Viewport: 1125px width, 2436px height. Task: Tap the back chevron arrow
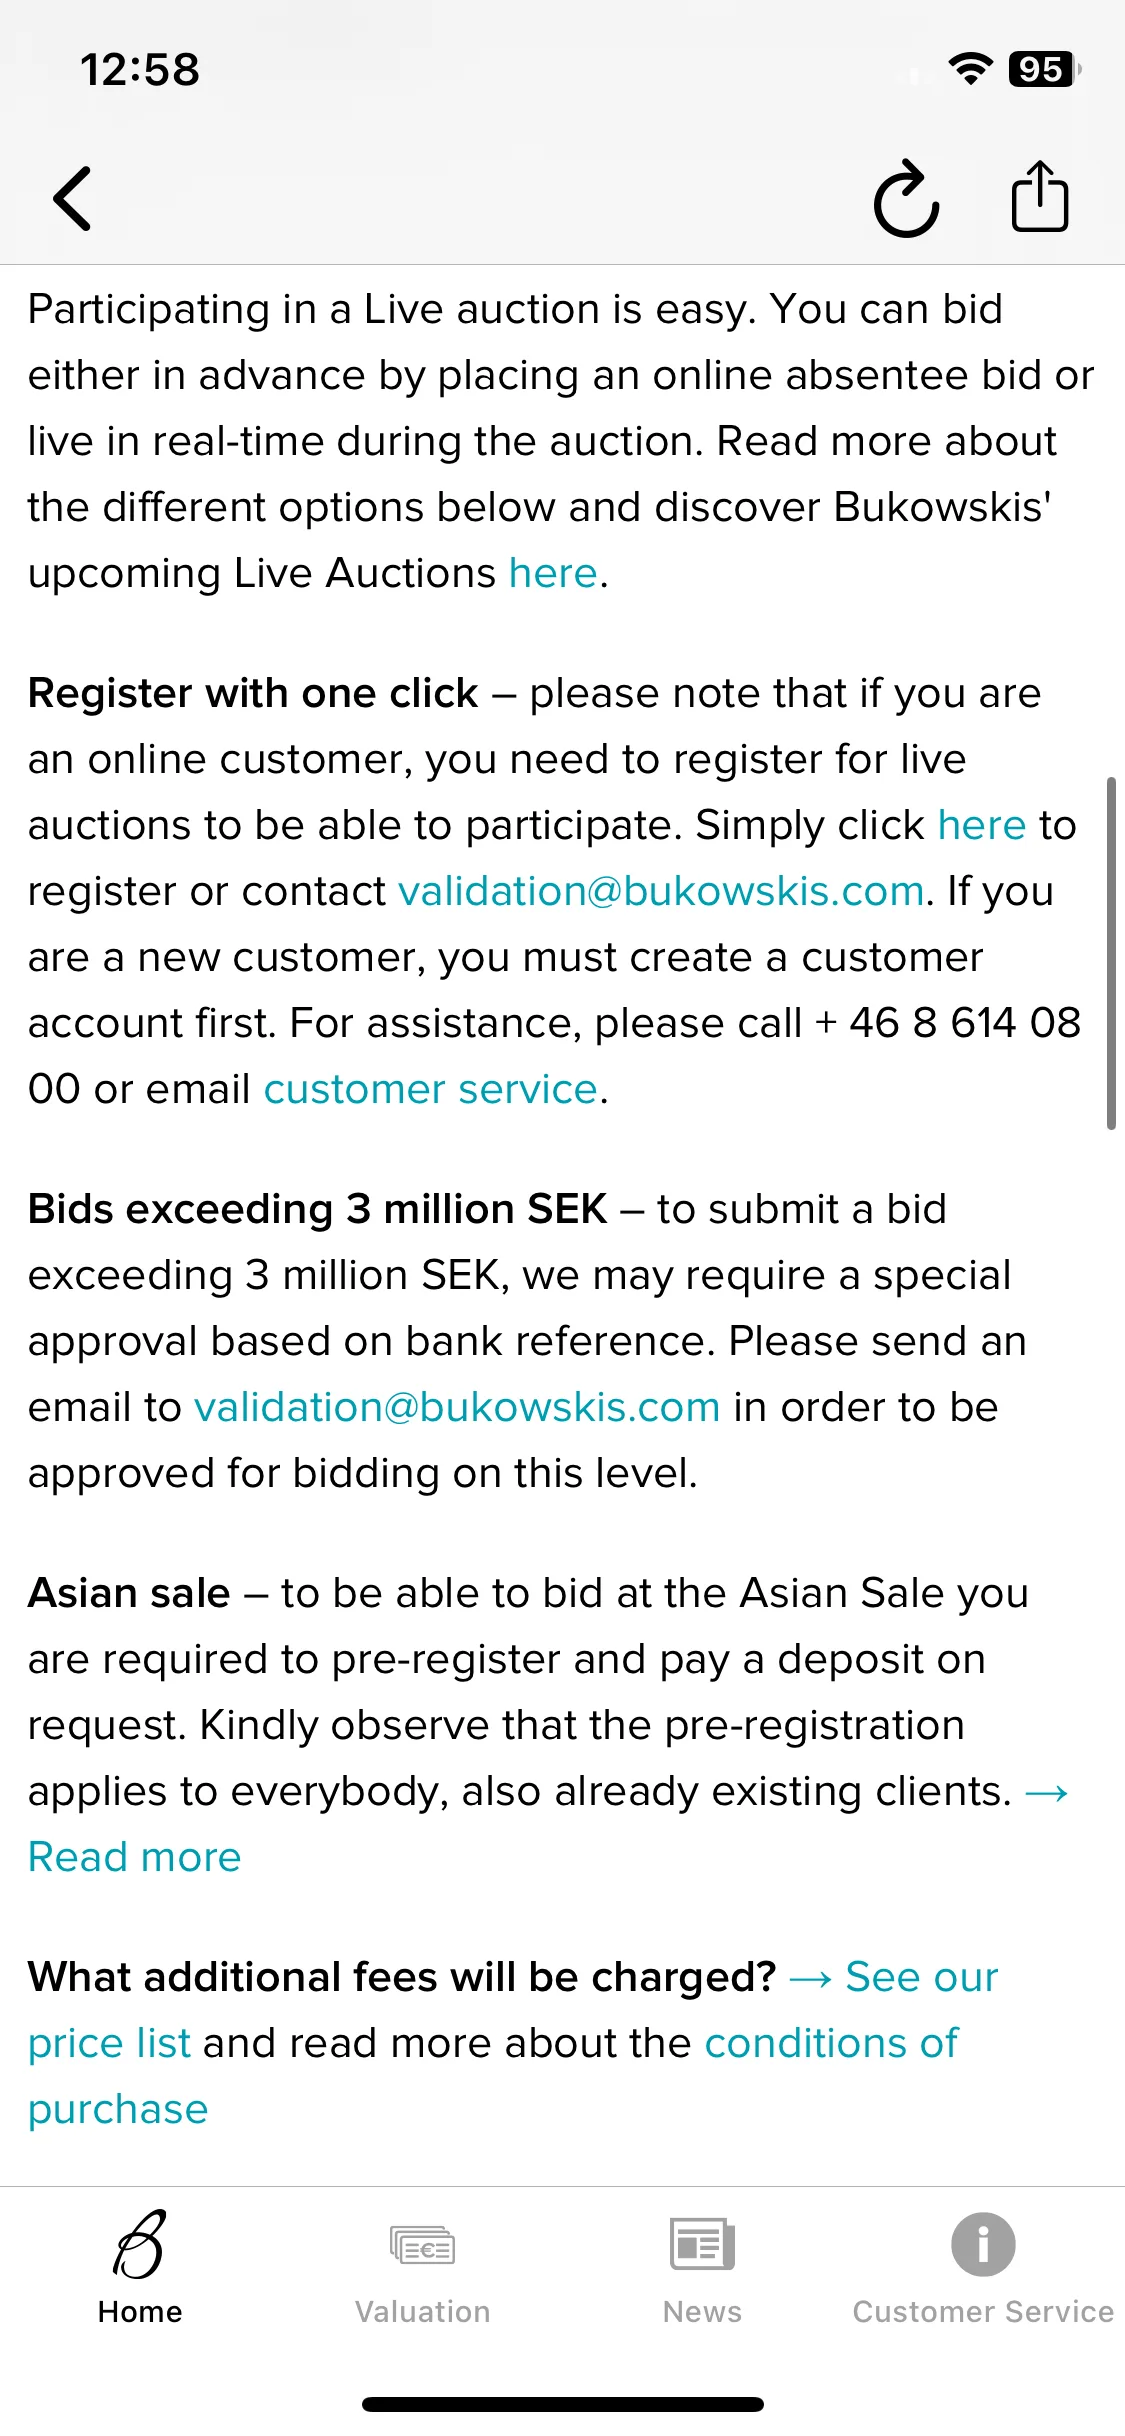72,199
